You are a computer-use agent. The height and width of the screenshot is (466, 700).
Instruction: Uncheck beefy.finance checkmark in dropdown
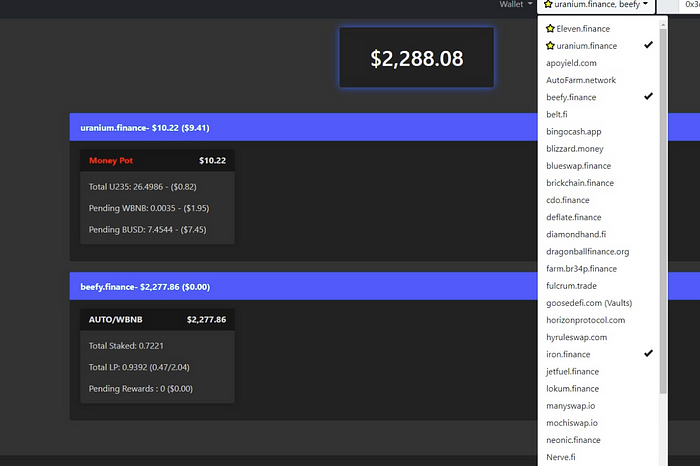[648, 96]
